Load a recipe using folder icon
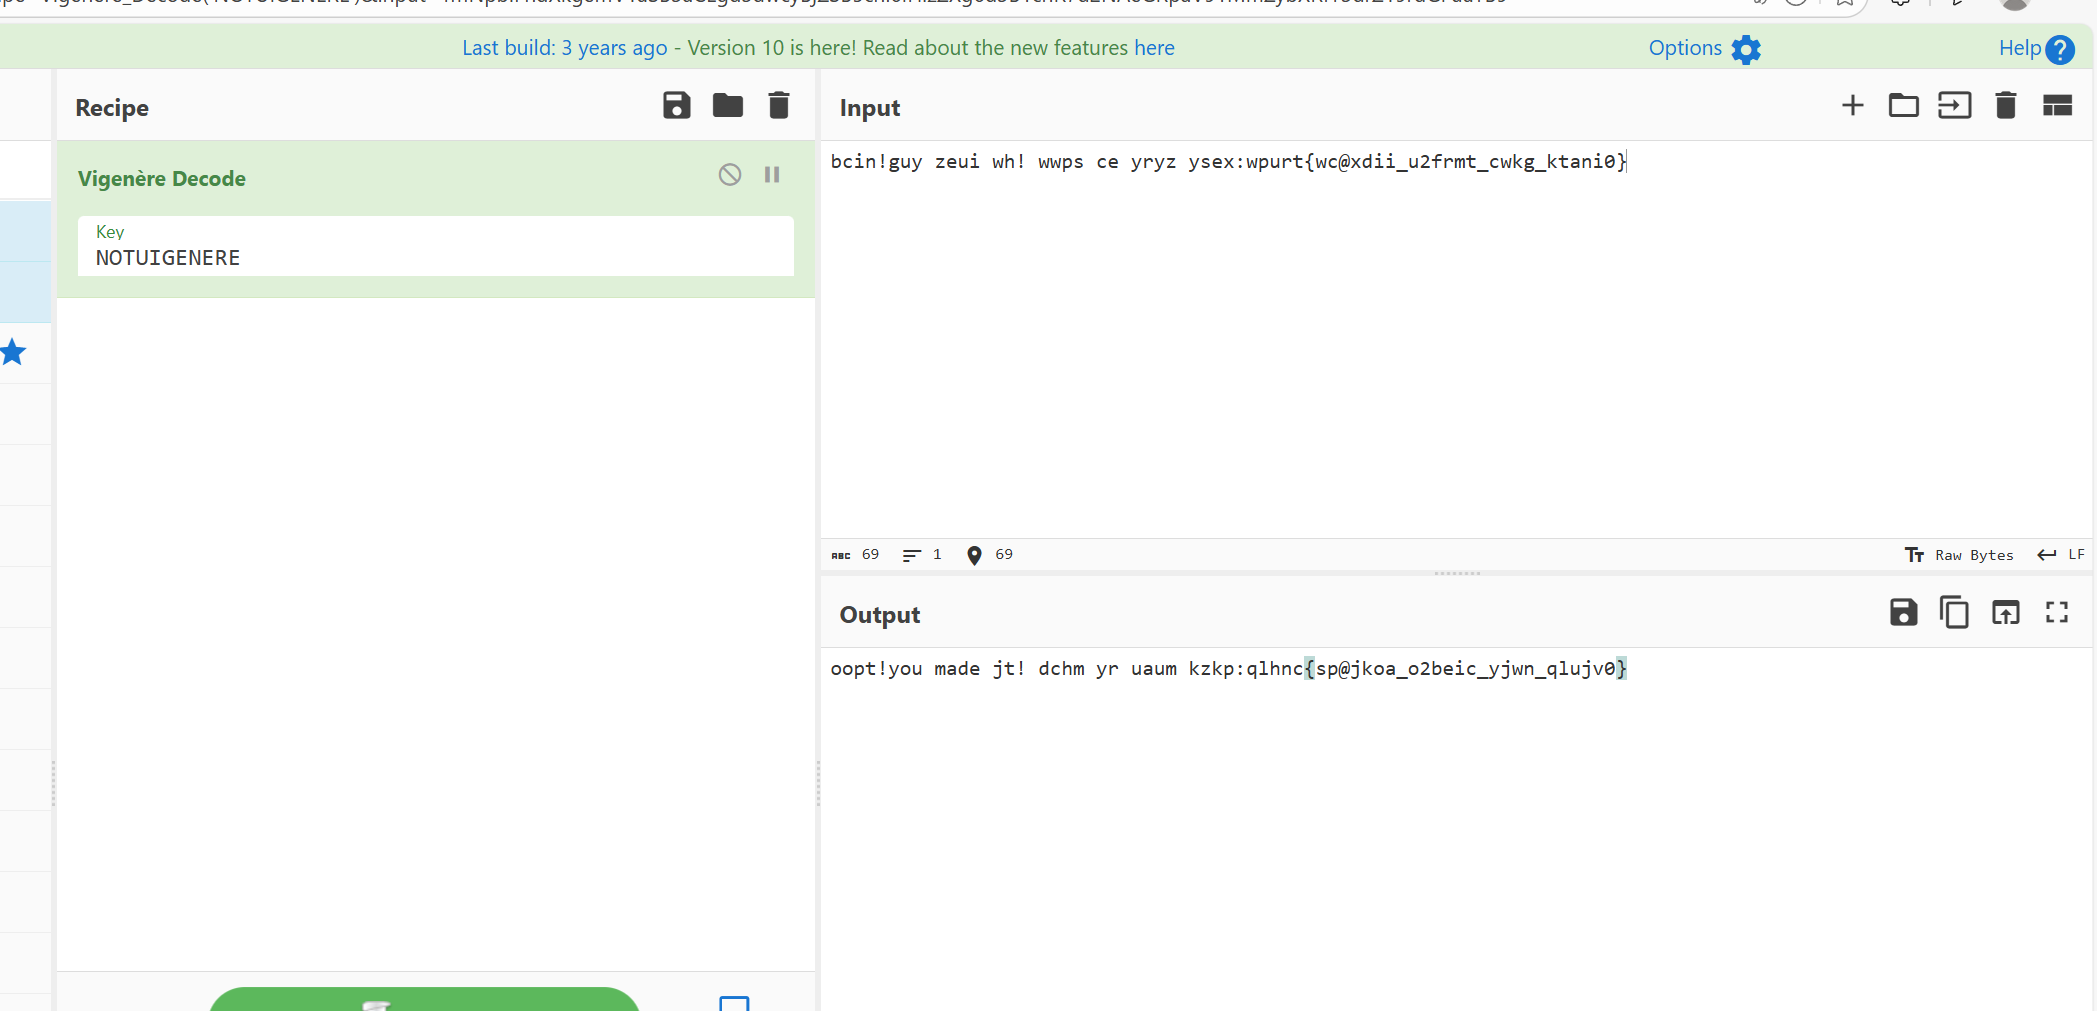 (727, 106)
